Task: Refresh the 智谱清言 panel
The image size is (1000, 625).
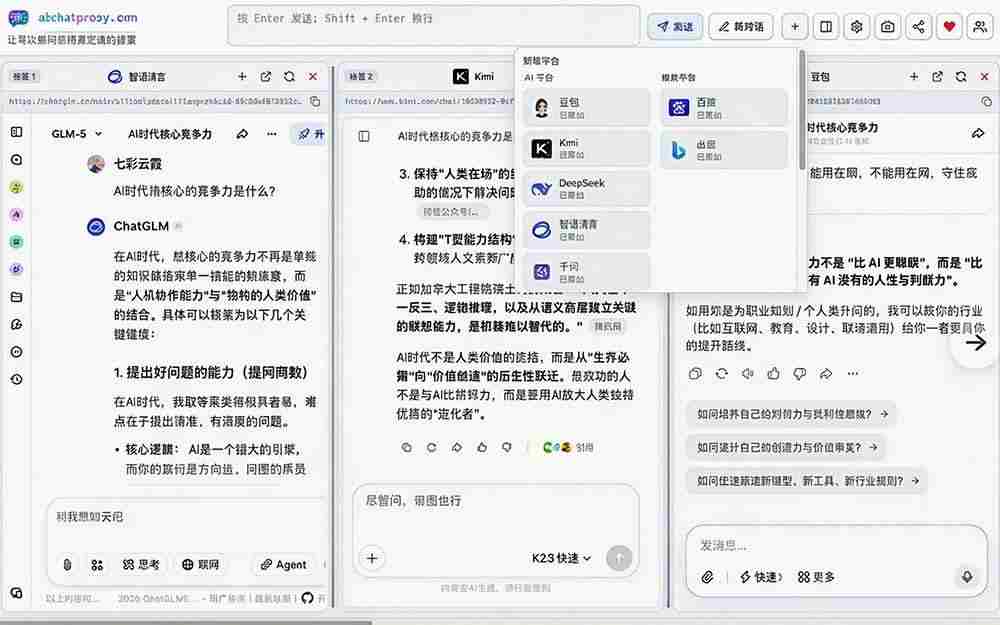Action: (289, 77)
